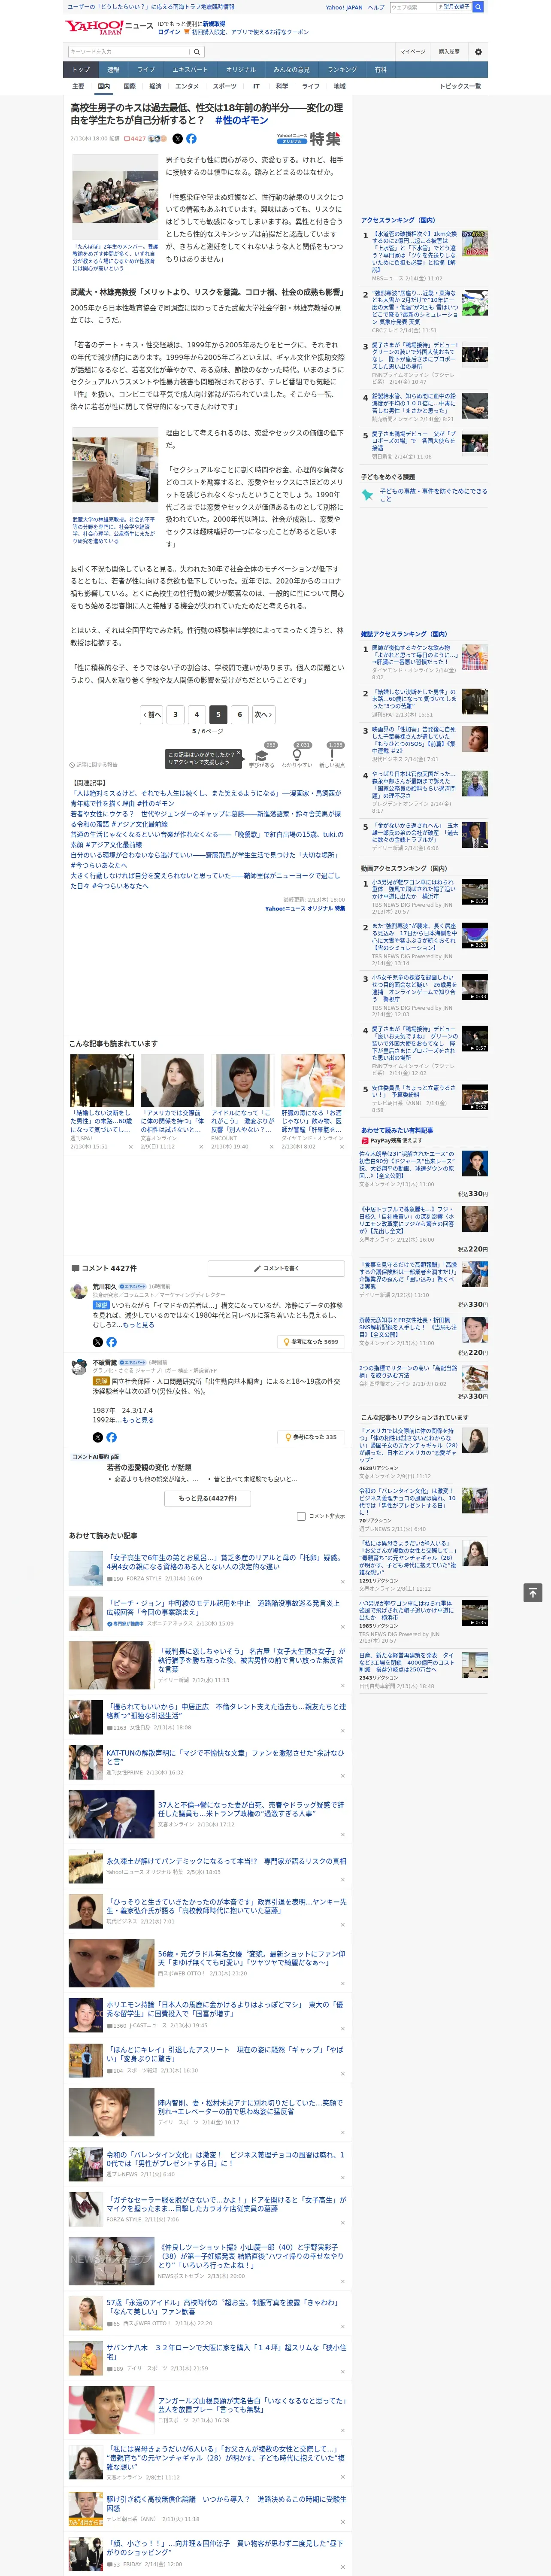The height and width of the screenshot is (2576, 551).
Task: Open page 6 of the article
Action: 239,714
